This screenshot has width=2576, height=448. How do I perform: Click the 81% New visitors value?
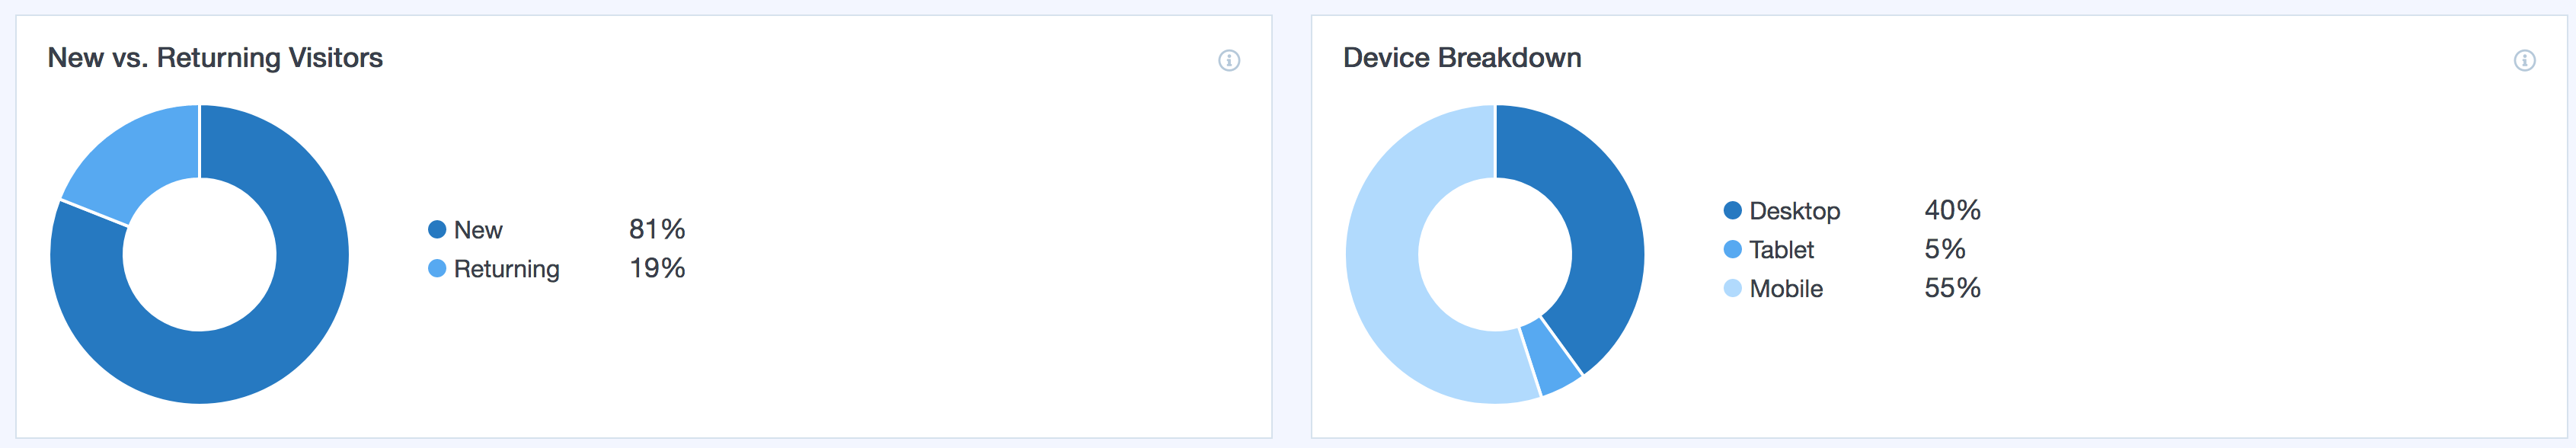click(657, 229)
